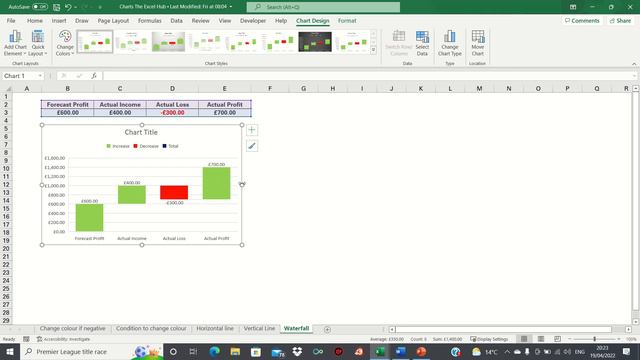
Task: Click the Task View taskbar icon
Action: pyautogui.click(x=193, y=352)
